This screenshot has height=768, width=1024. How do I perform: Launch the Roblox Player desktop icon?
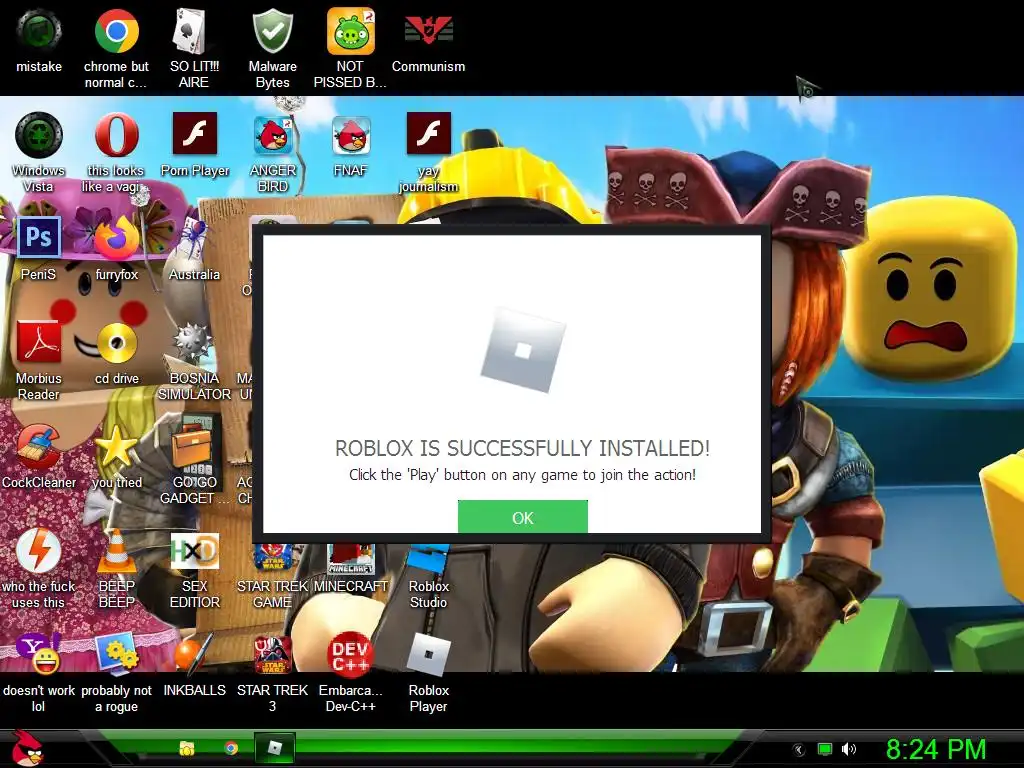tap(428, 673)
